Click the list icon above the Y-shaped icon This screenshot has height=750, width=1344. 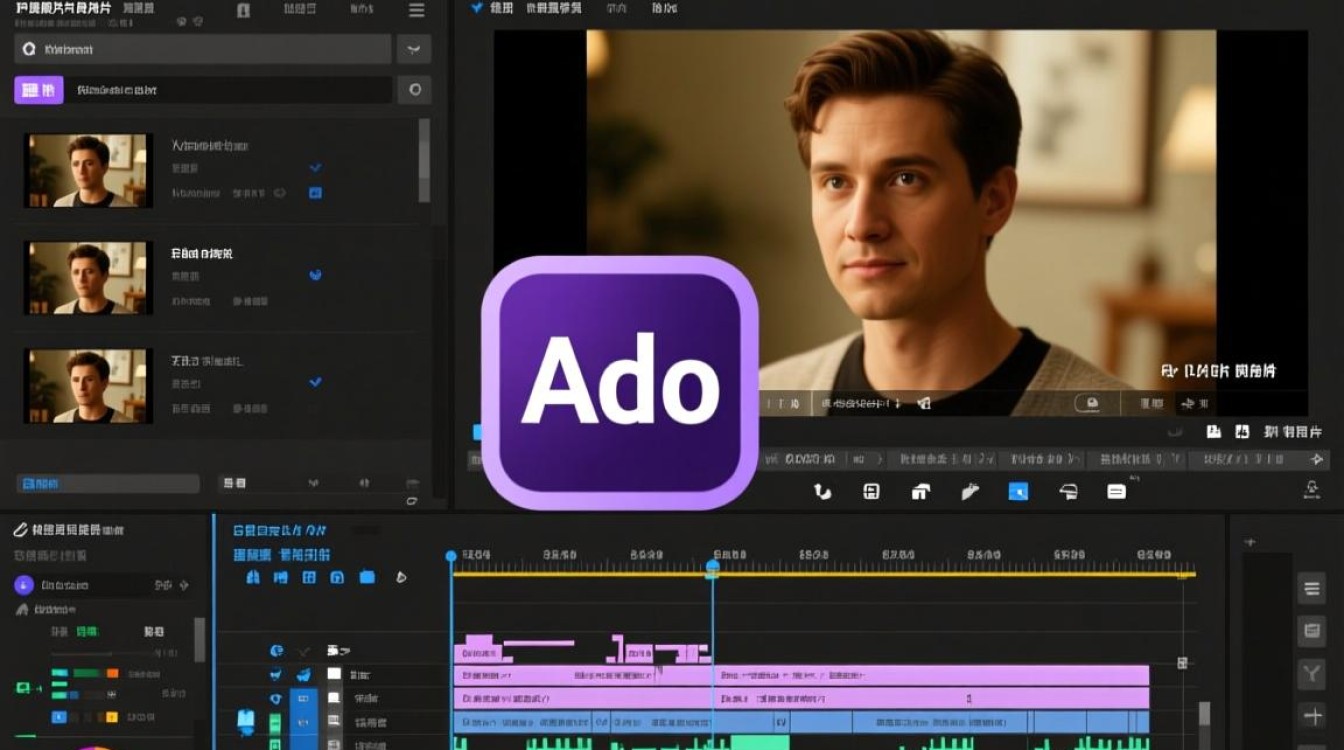(x=1311, y=631)
